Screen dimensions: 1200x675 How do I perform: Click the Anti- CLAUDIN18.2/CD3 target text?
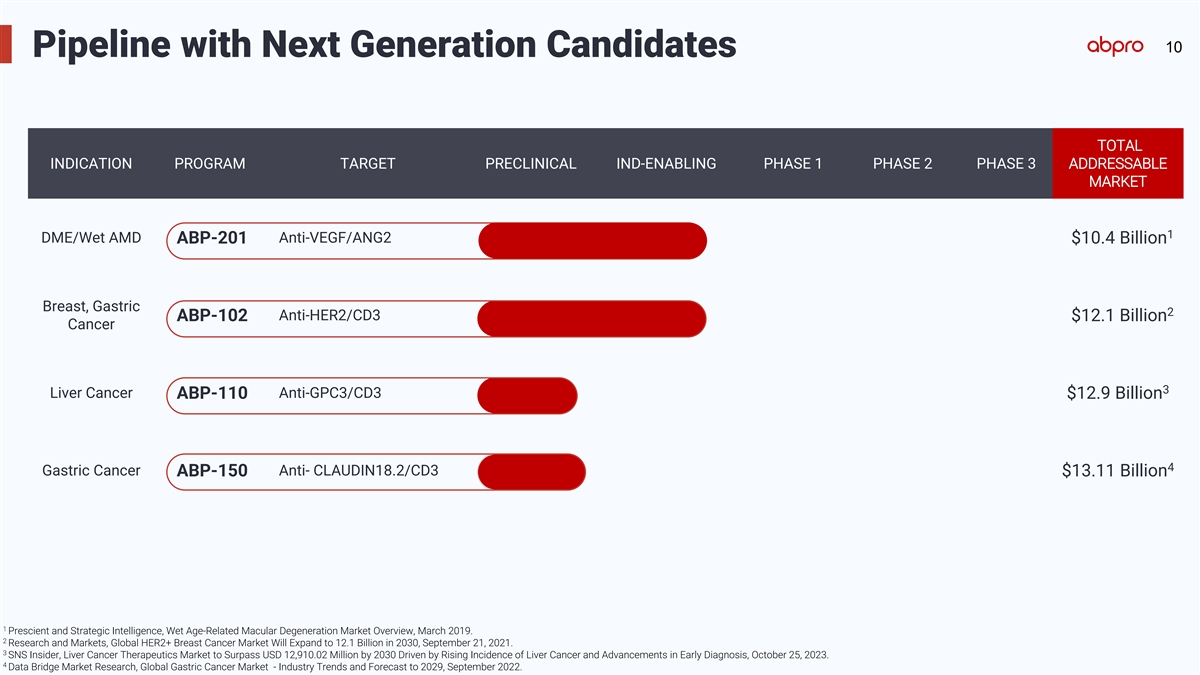[358, 471]
